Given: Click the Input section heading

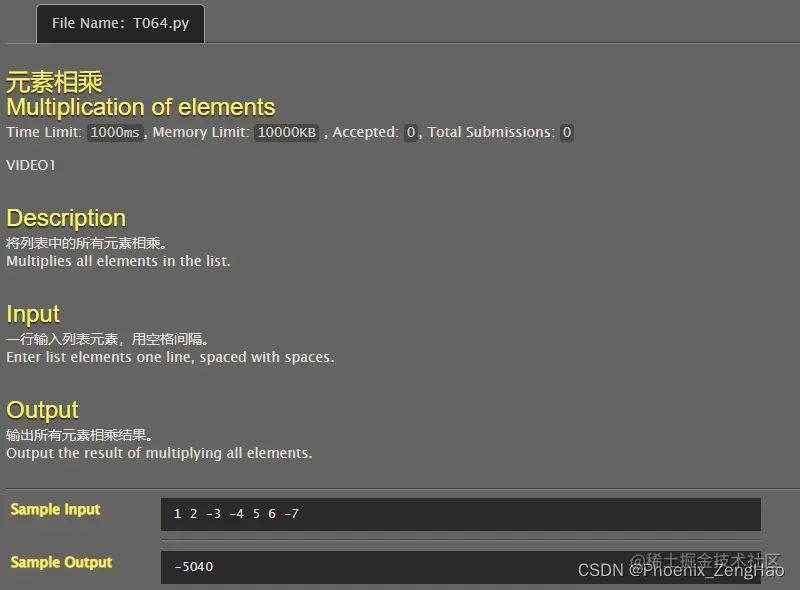Looking at the screenshot, I should pyautogui.click(x=33, y=314).
